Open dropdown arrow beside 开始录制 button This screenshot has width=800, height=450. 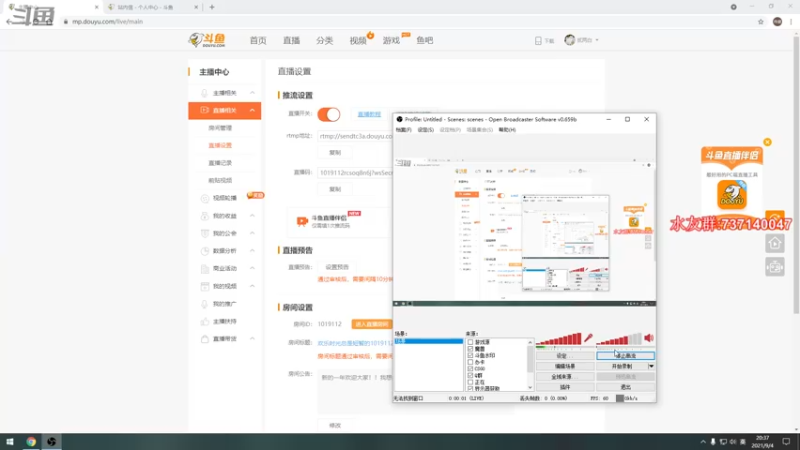click(651, 366)
